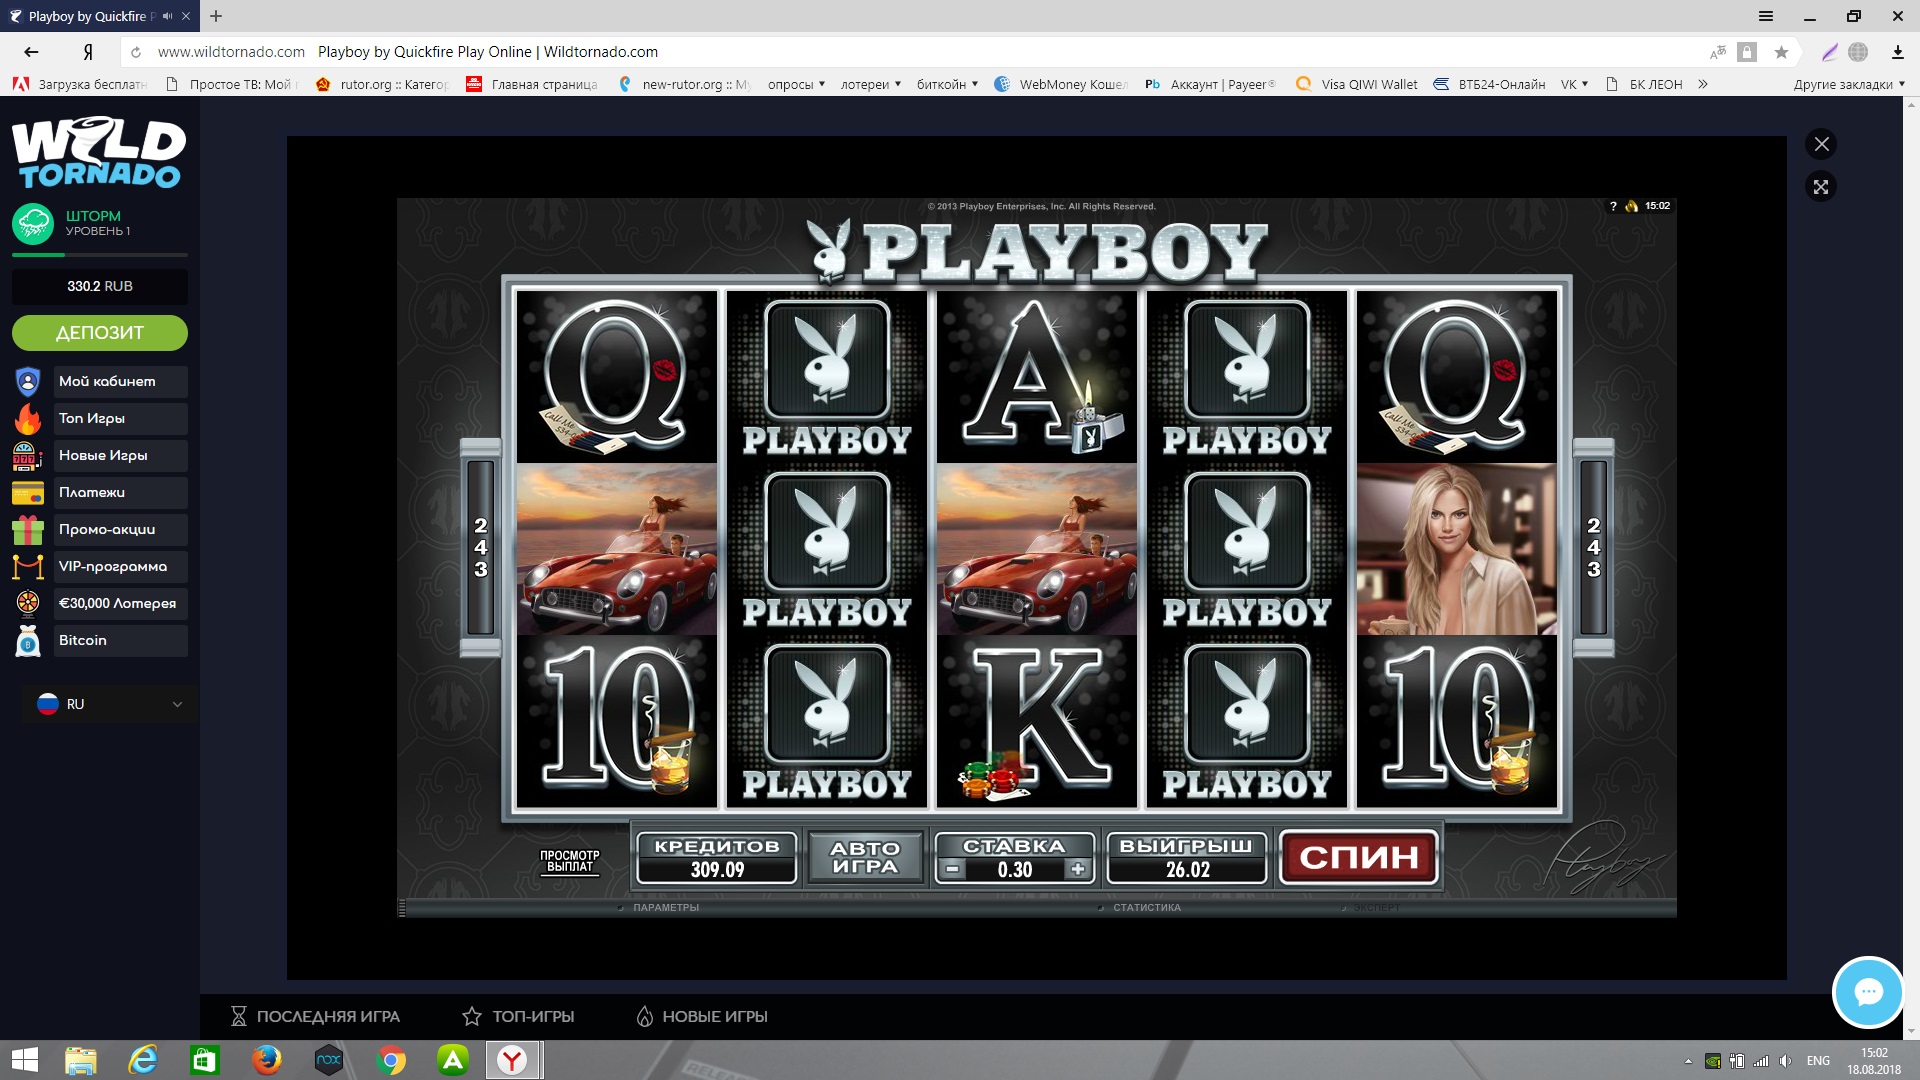Open ПРОСМОТР ВЫПЛАТ paytable view

[x=569, y=861]
